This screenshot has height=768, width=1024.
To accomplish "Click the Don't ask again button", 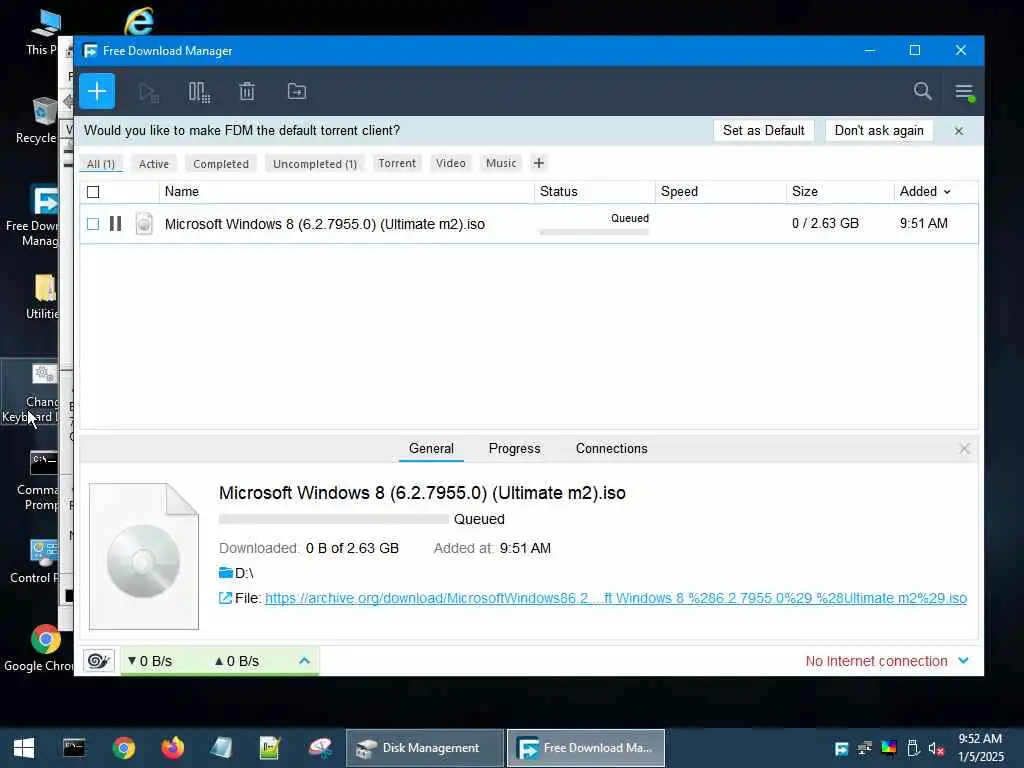I will coord(879,131).
